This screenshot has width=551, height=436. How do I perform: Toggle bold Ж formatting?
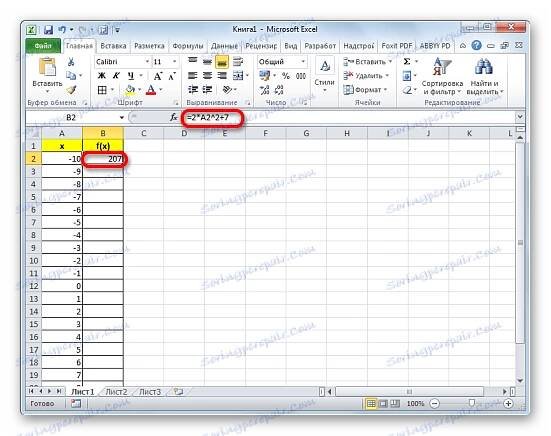pos(102,76)
